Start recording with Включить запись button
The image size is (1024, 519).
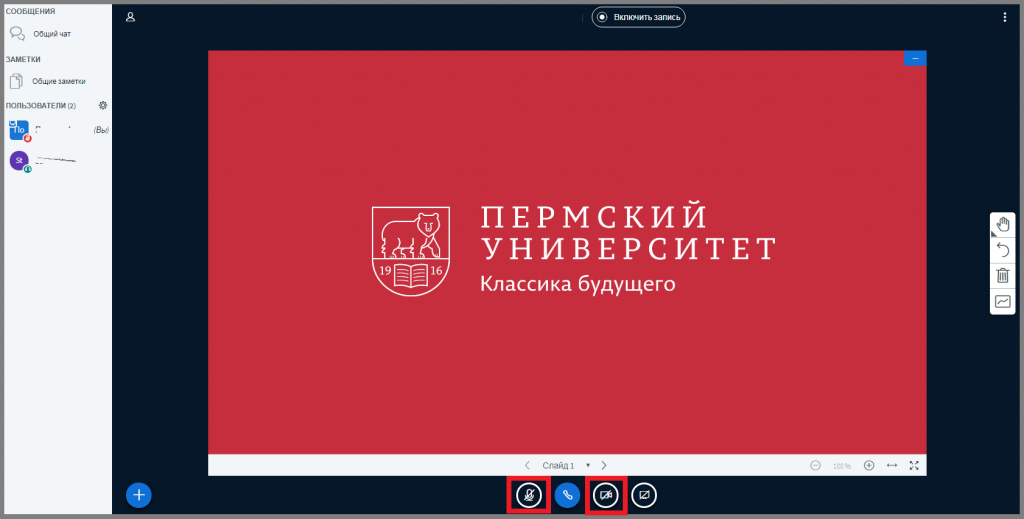coord(638,17)
